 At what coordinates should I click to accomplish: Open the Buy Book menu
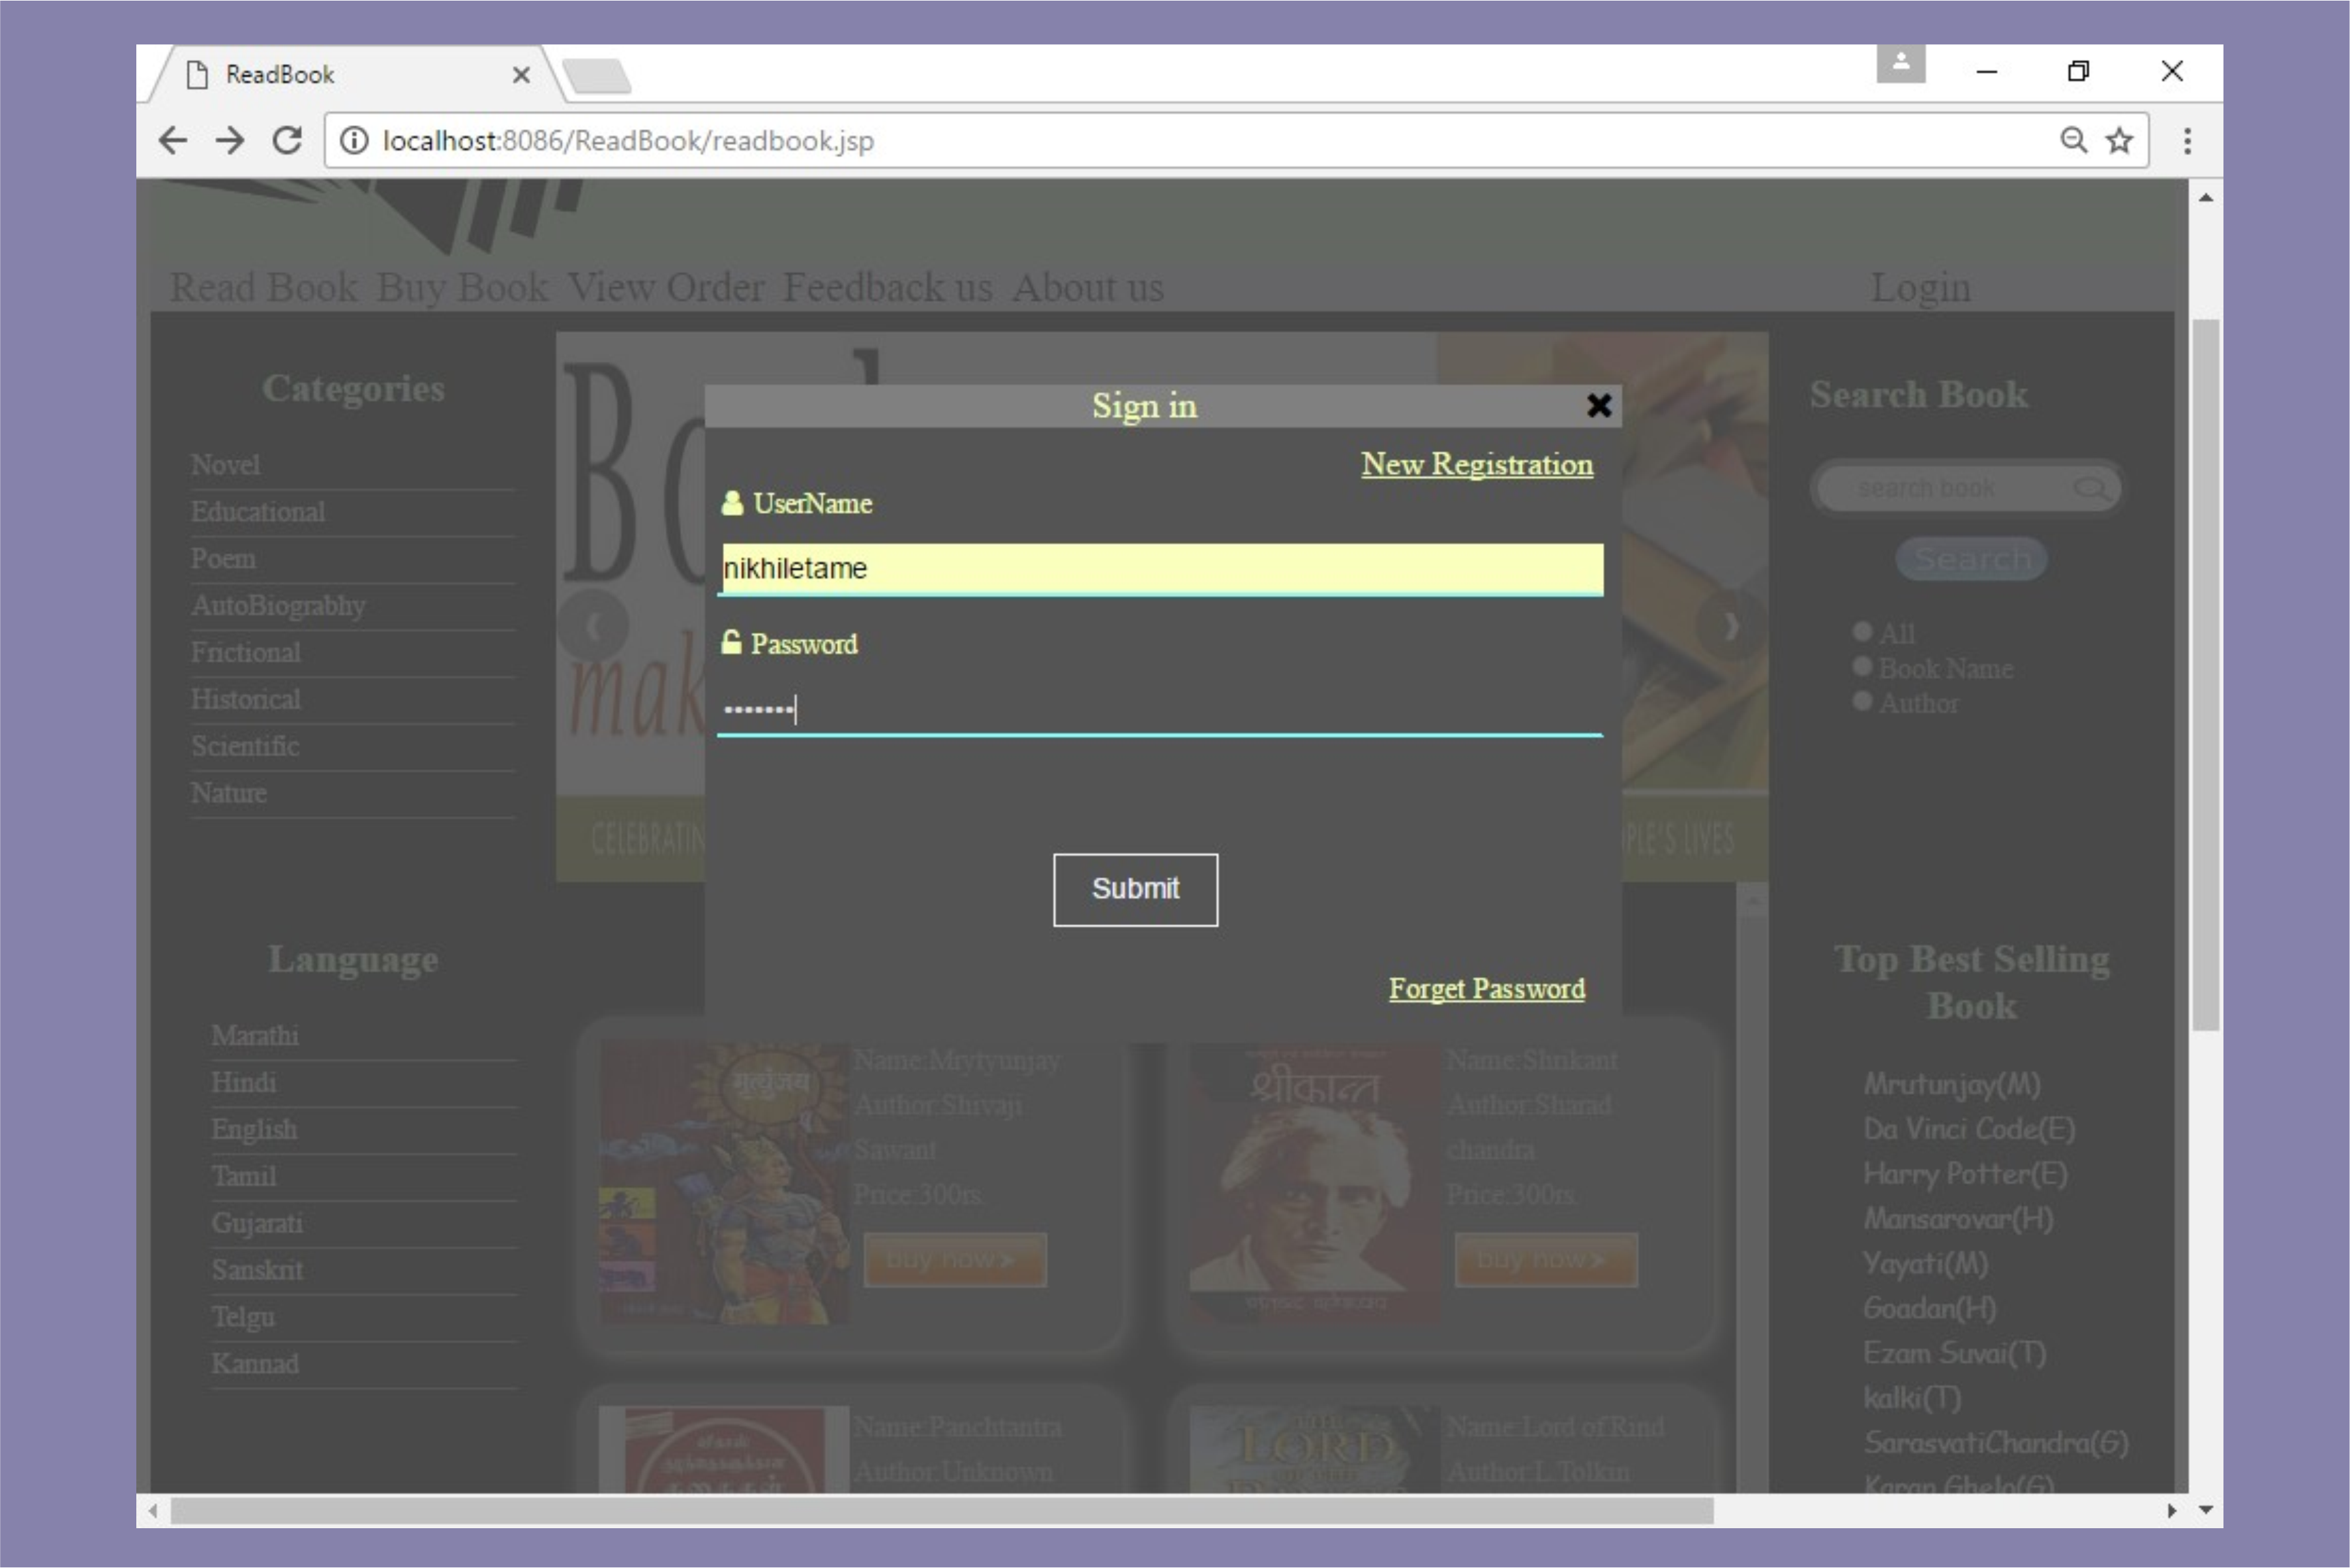(462, 288)
